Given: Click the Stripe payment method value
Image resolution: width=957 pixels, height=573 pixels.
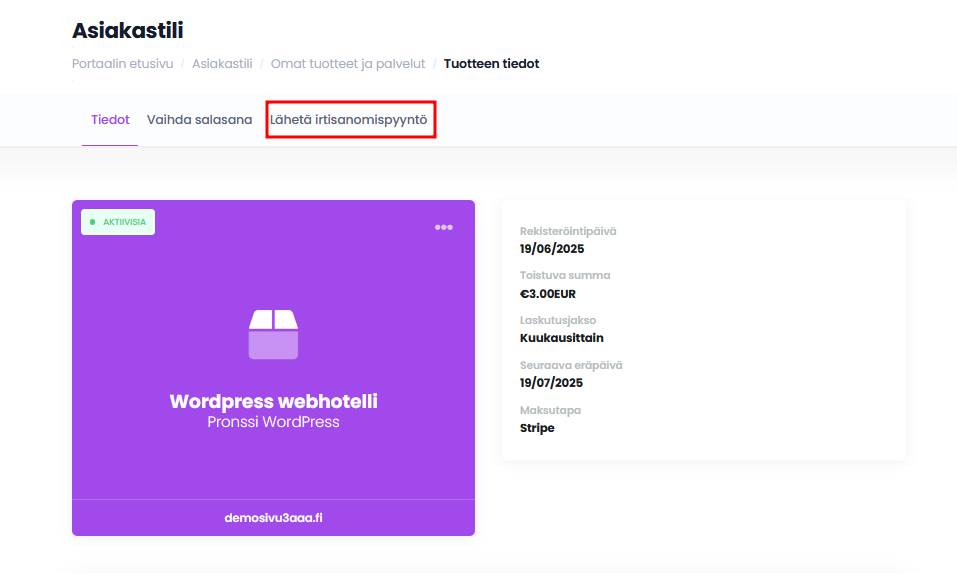Looking at the screenshot, I should (x=537, y=428).
